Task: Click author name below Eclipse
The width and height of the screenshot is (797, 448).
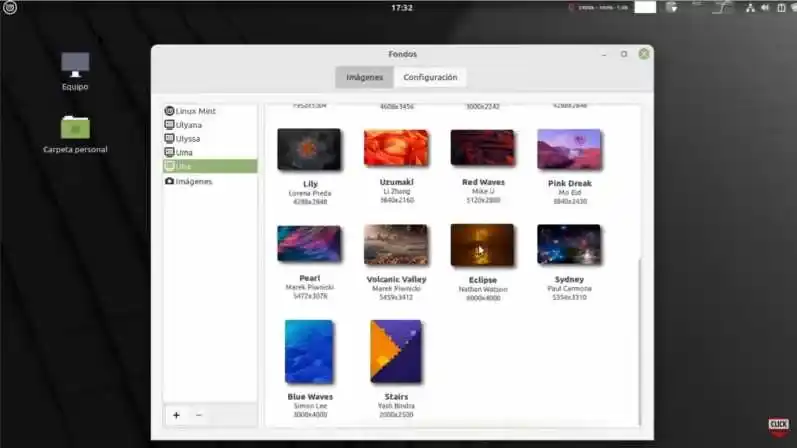Action: [x=483, y=289]
